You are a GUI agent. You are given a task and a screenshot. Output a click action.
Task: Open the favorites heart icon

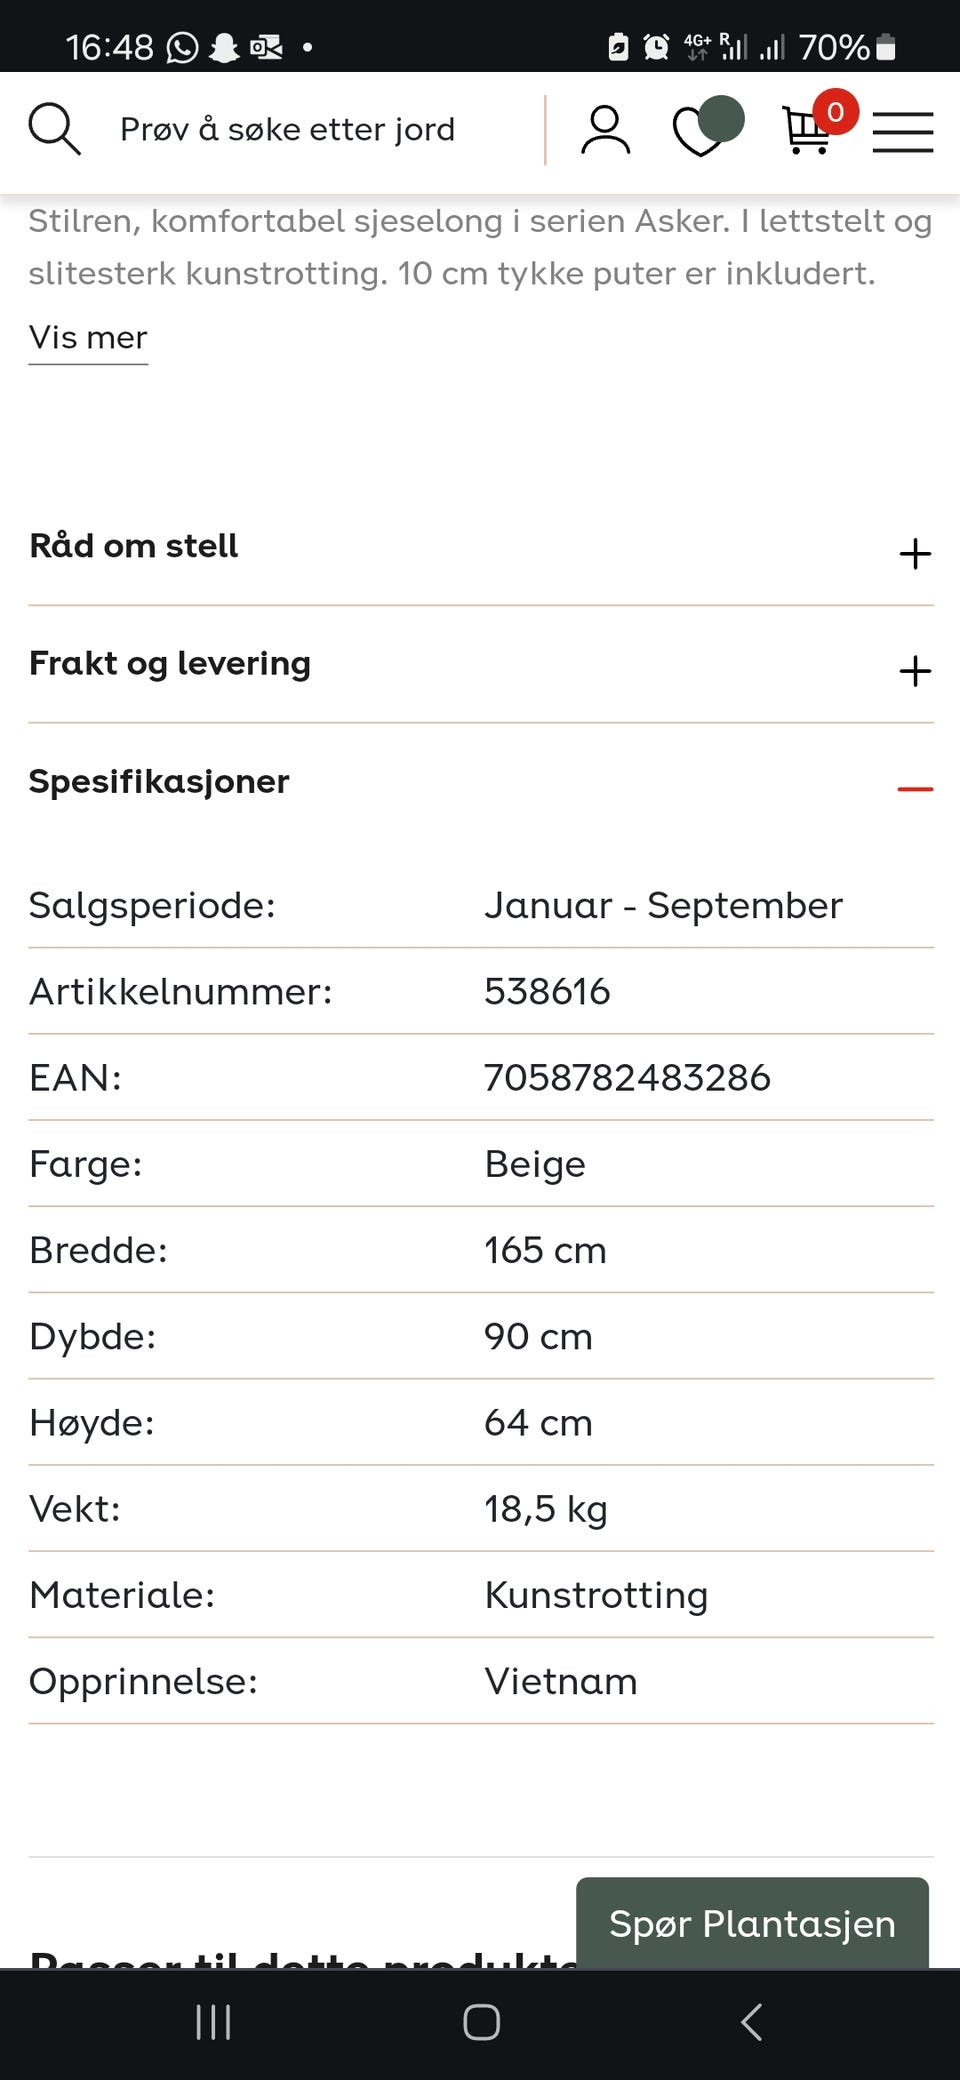tap(706, 128)
